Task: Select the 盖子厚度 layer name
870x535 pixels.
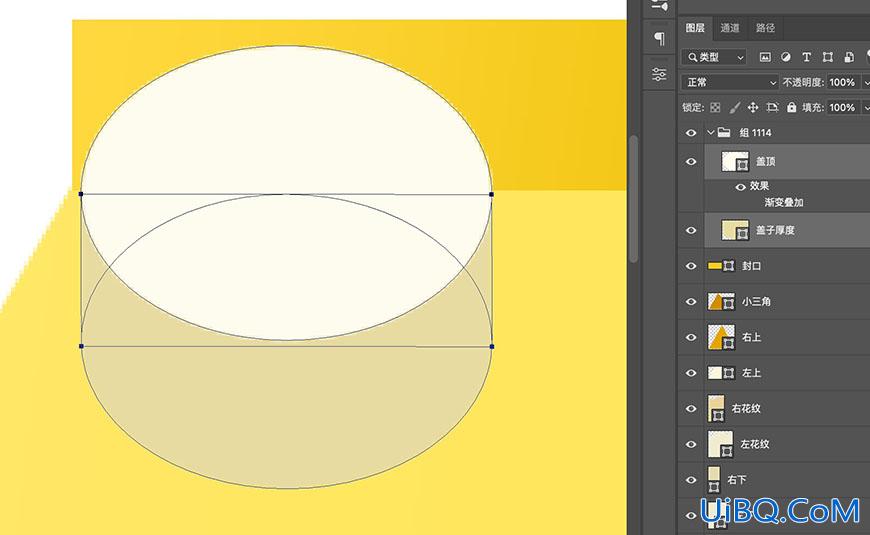Action: [x=775, y=230]
